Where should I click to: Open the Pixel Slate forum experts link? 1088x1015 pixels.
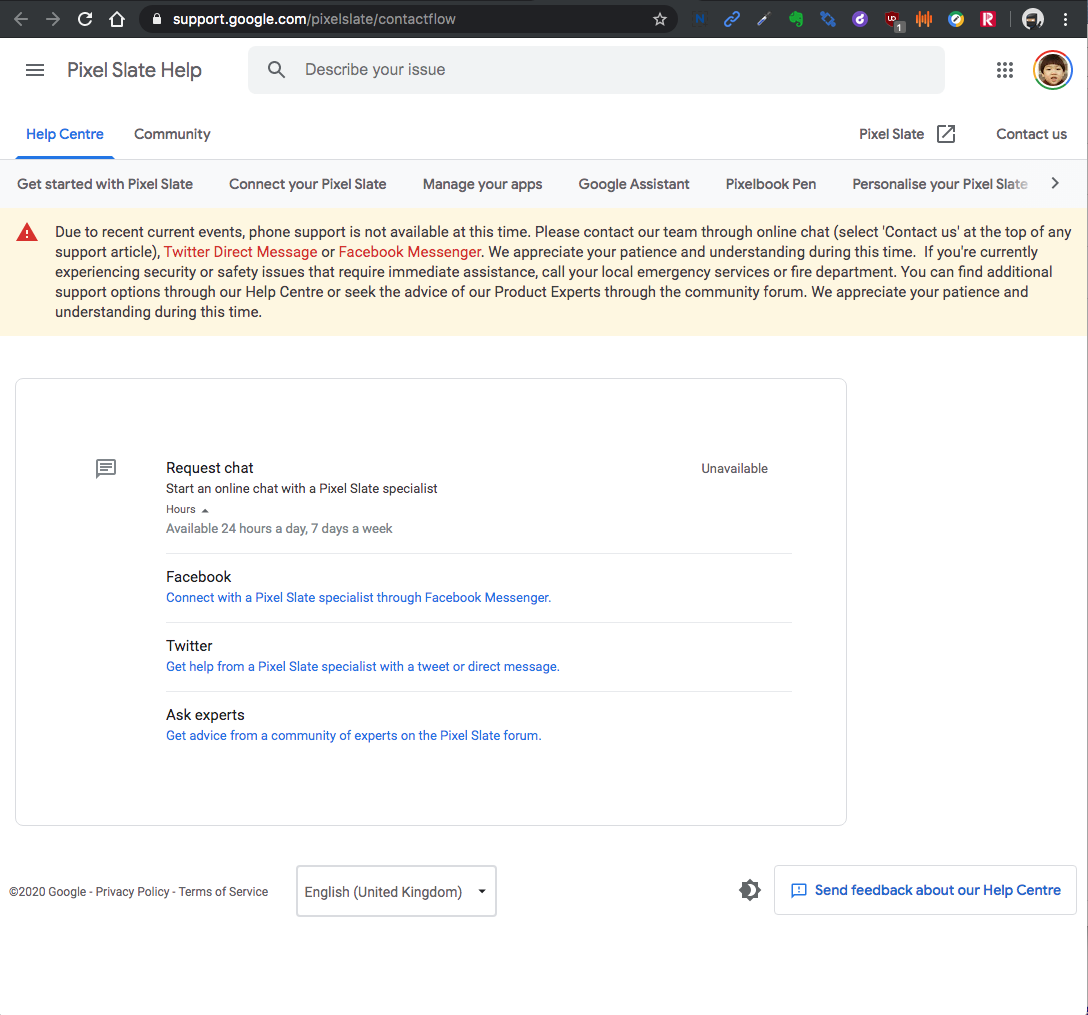[x=353, y=735]
